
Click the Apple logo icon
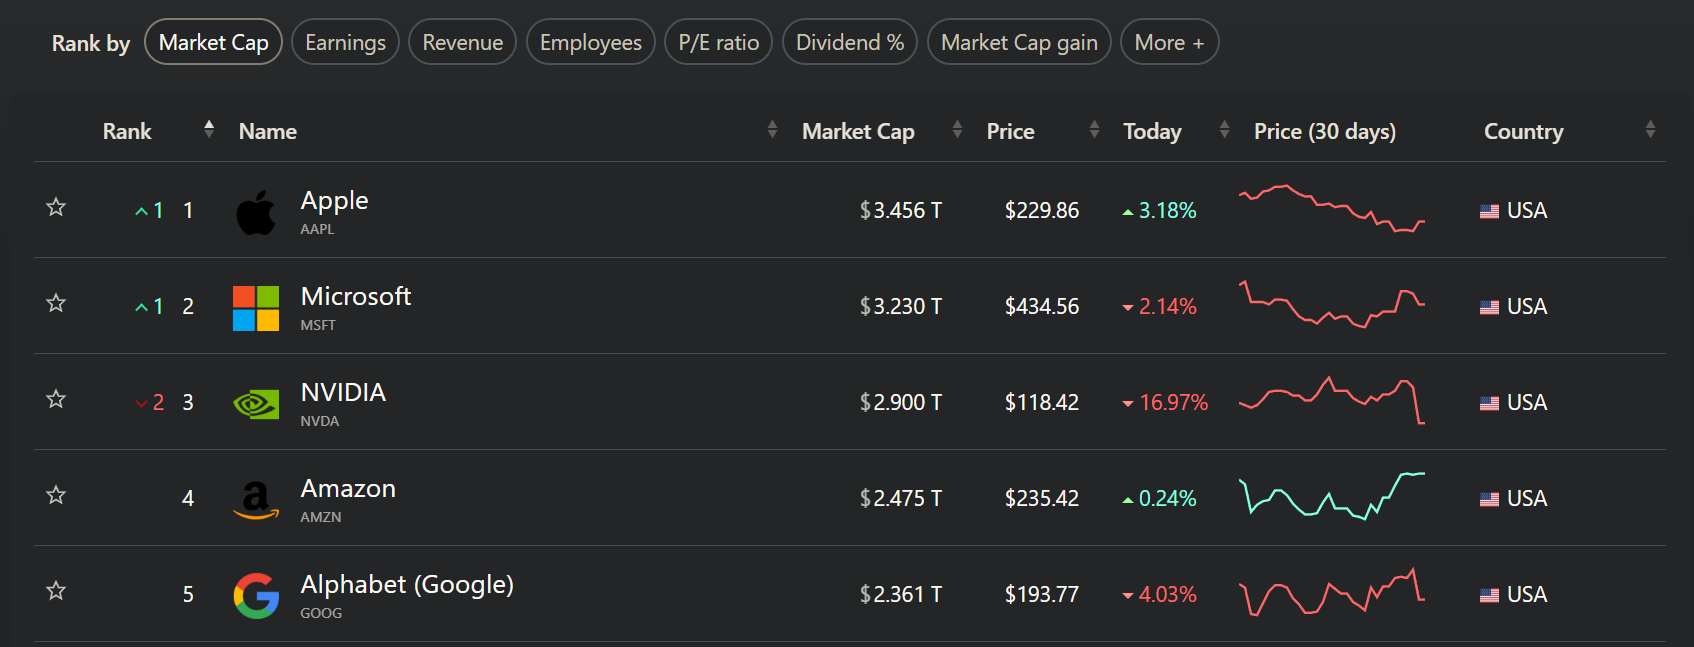coord(256,212)
